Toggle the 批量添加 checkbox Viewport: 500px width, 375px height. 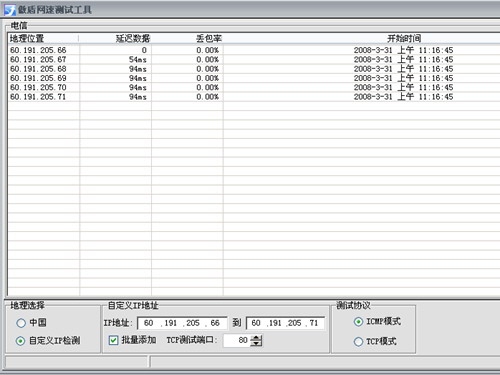[113, 340]
